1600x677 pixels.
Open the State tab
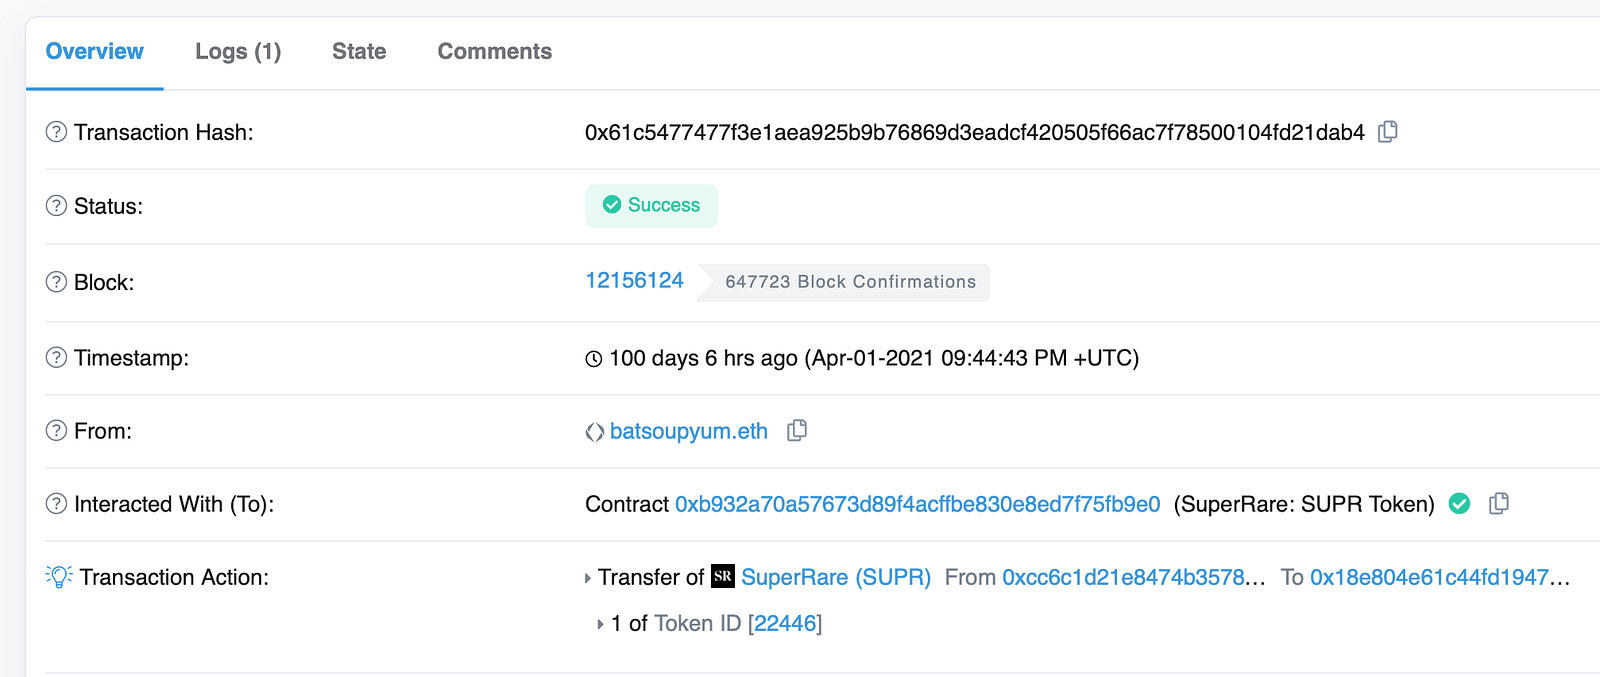(359, 52)
